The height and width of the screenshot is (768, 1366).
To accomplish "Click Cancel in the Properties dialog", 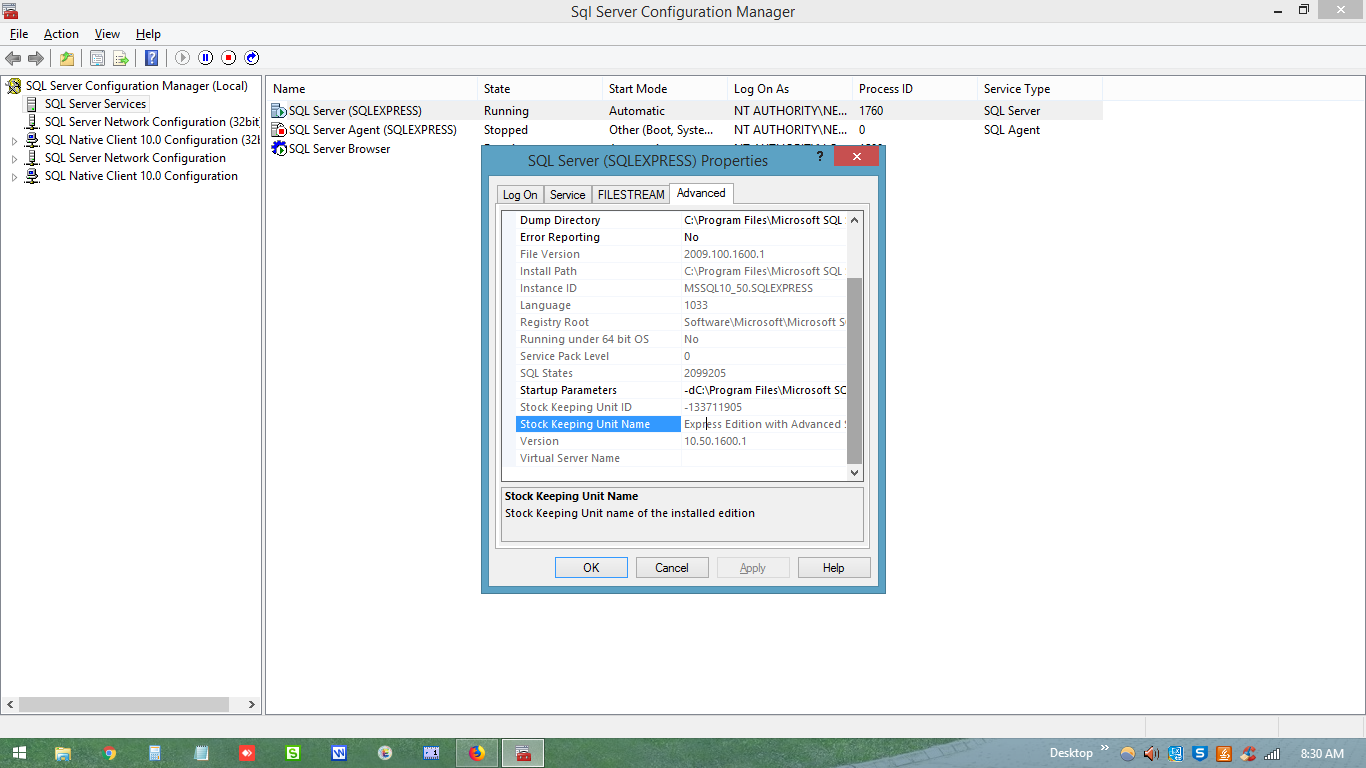I will click(672, 568).
